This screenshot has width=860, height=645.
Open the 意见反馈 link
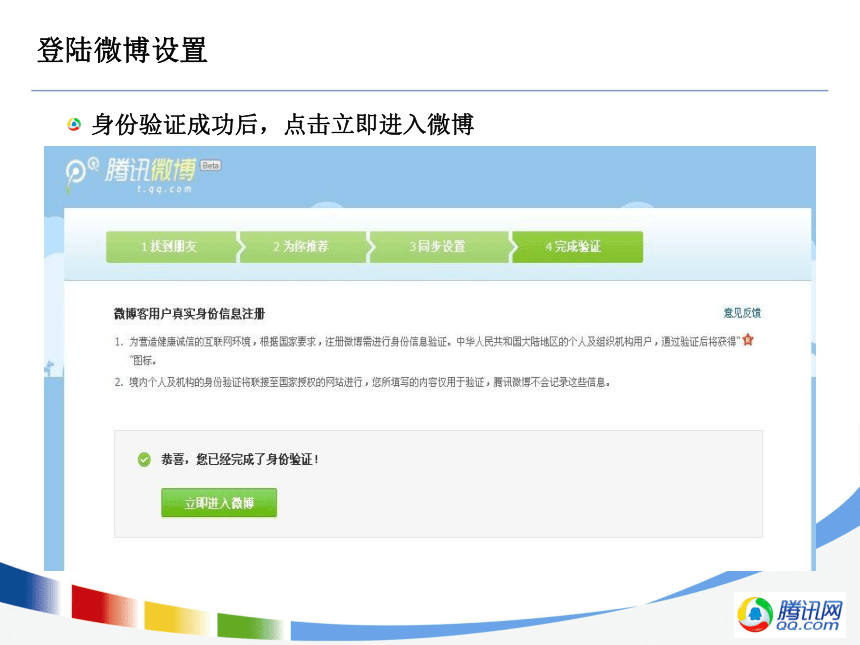tap(742, 313)
